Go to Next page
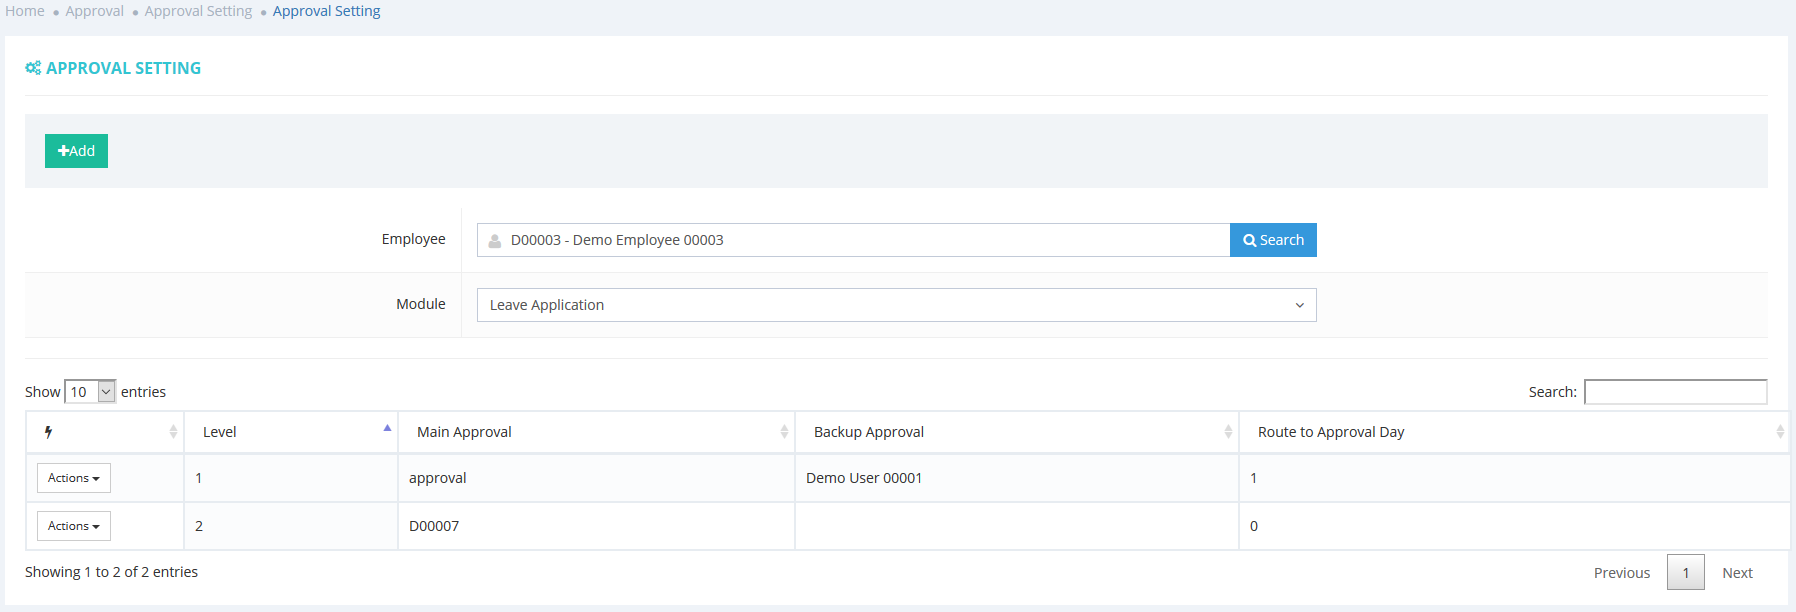Image resolution: width=1796 pixels, height=612 pixels. pos(1737,573)
